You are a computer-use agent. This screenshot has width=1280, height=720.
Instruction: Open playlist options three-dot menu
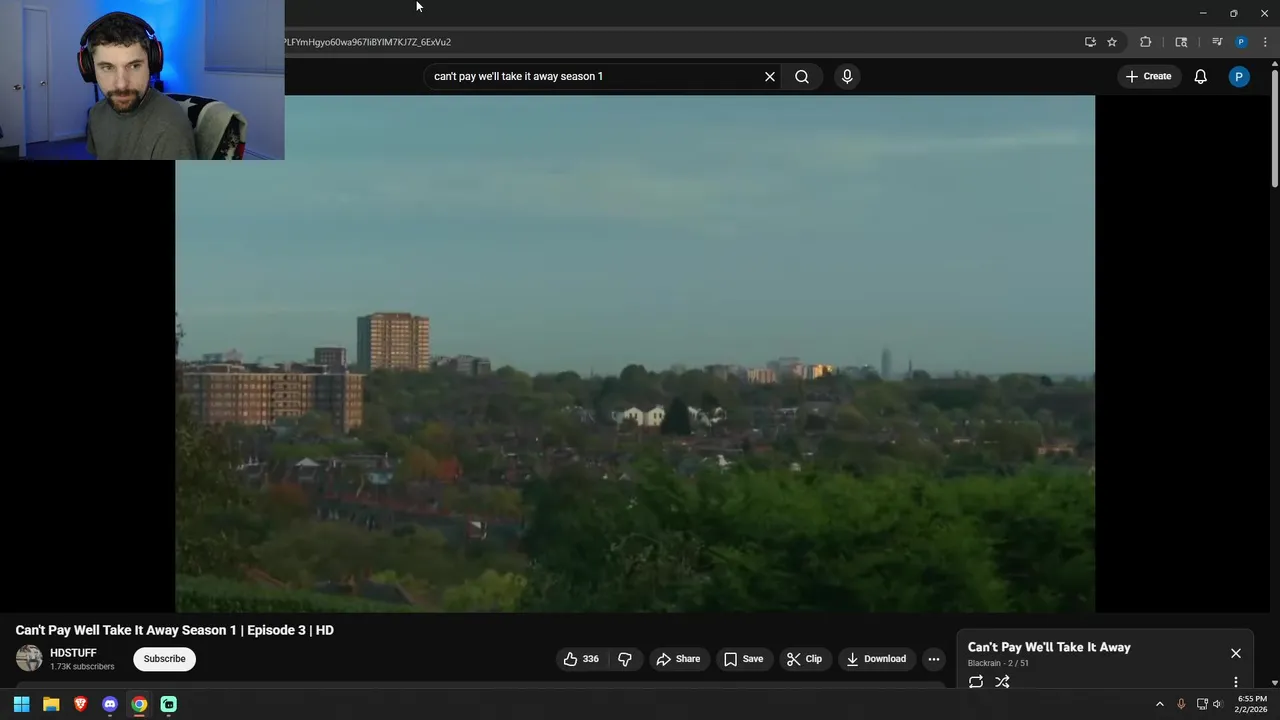pos(1236,682)
